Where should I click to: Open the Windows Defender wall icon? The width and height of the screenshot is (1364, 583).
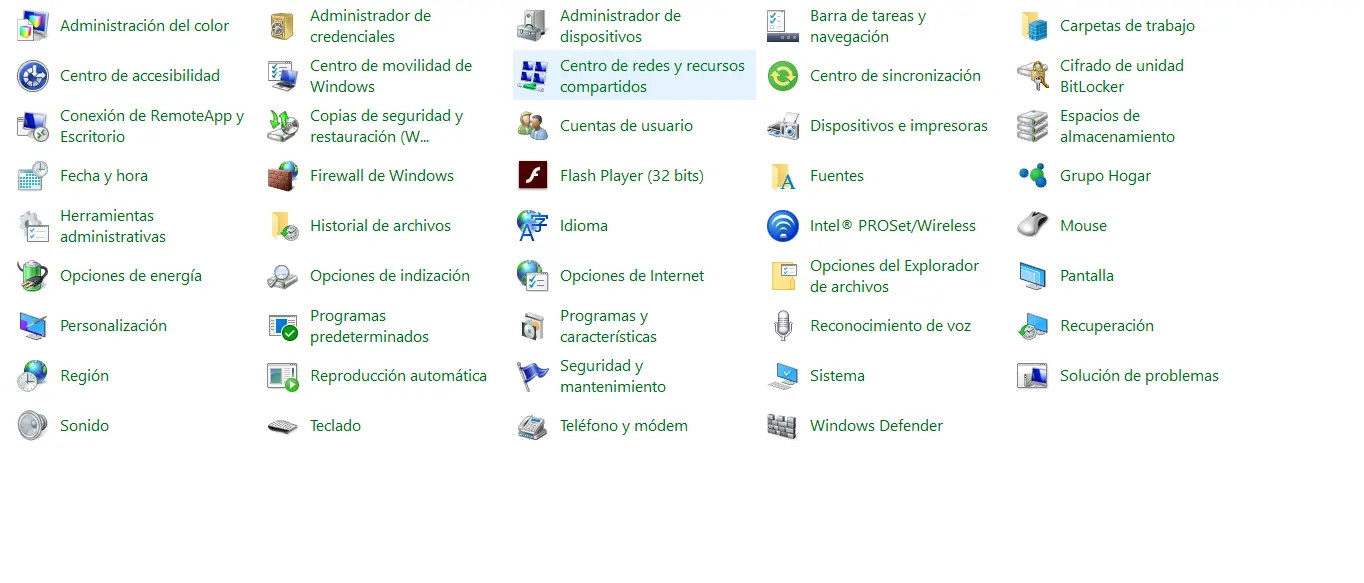click(x=783, y=426)
